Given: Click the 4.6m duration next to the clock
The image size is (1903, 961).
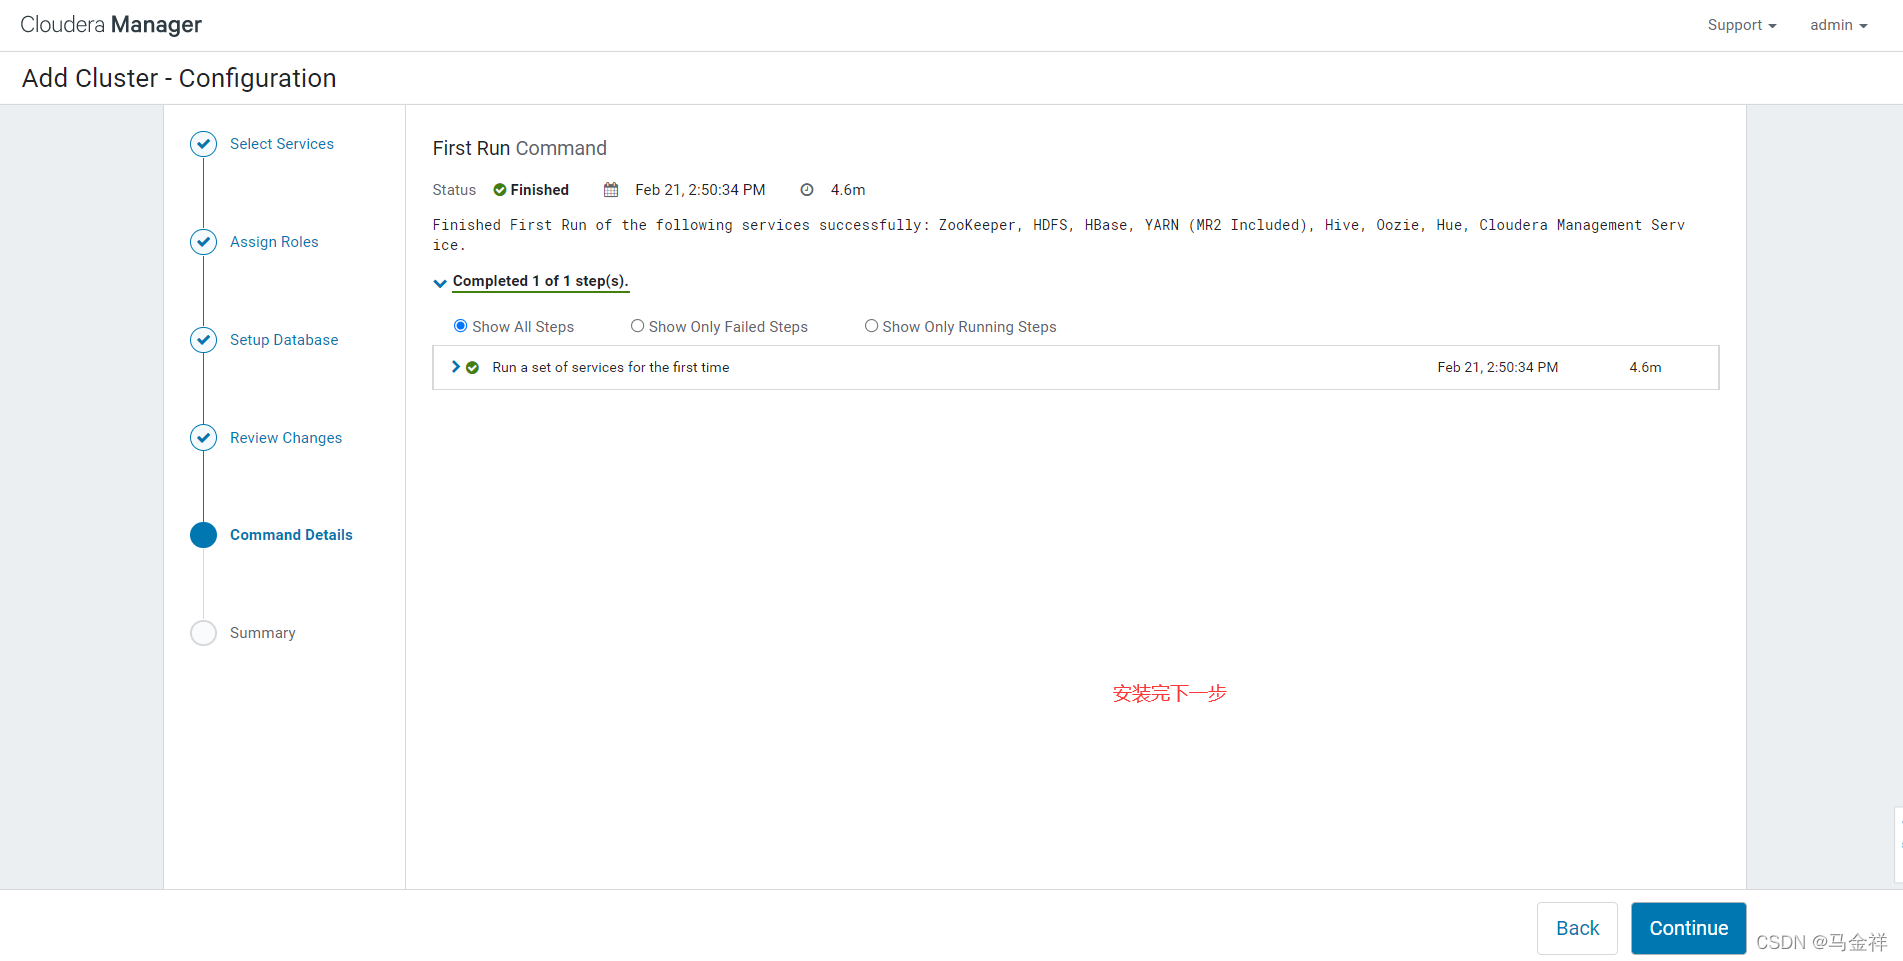Looking at the screenshot, I should click(x=848, y=190).
